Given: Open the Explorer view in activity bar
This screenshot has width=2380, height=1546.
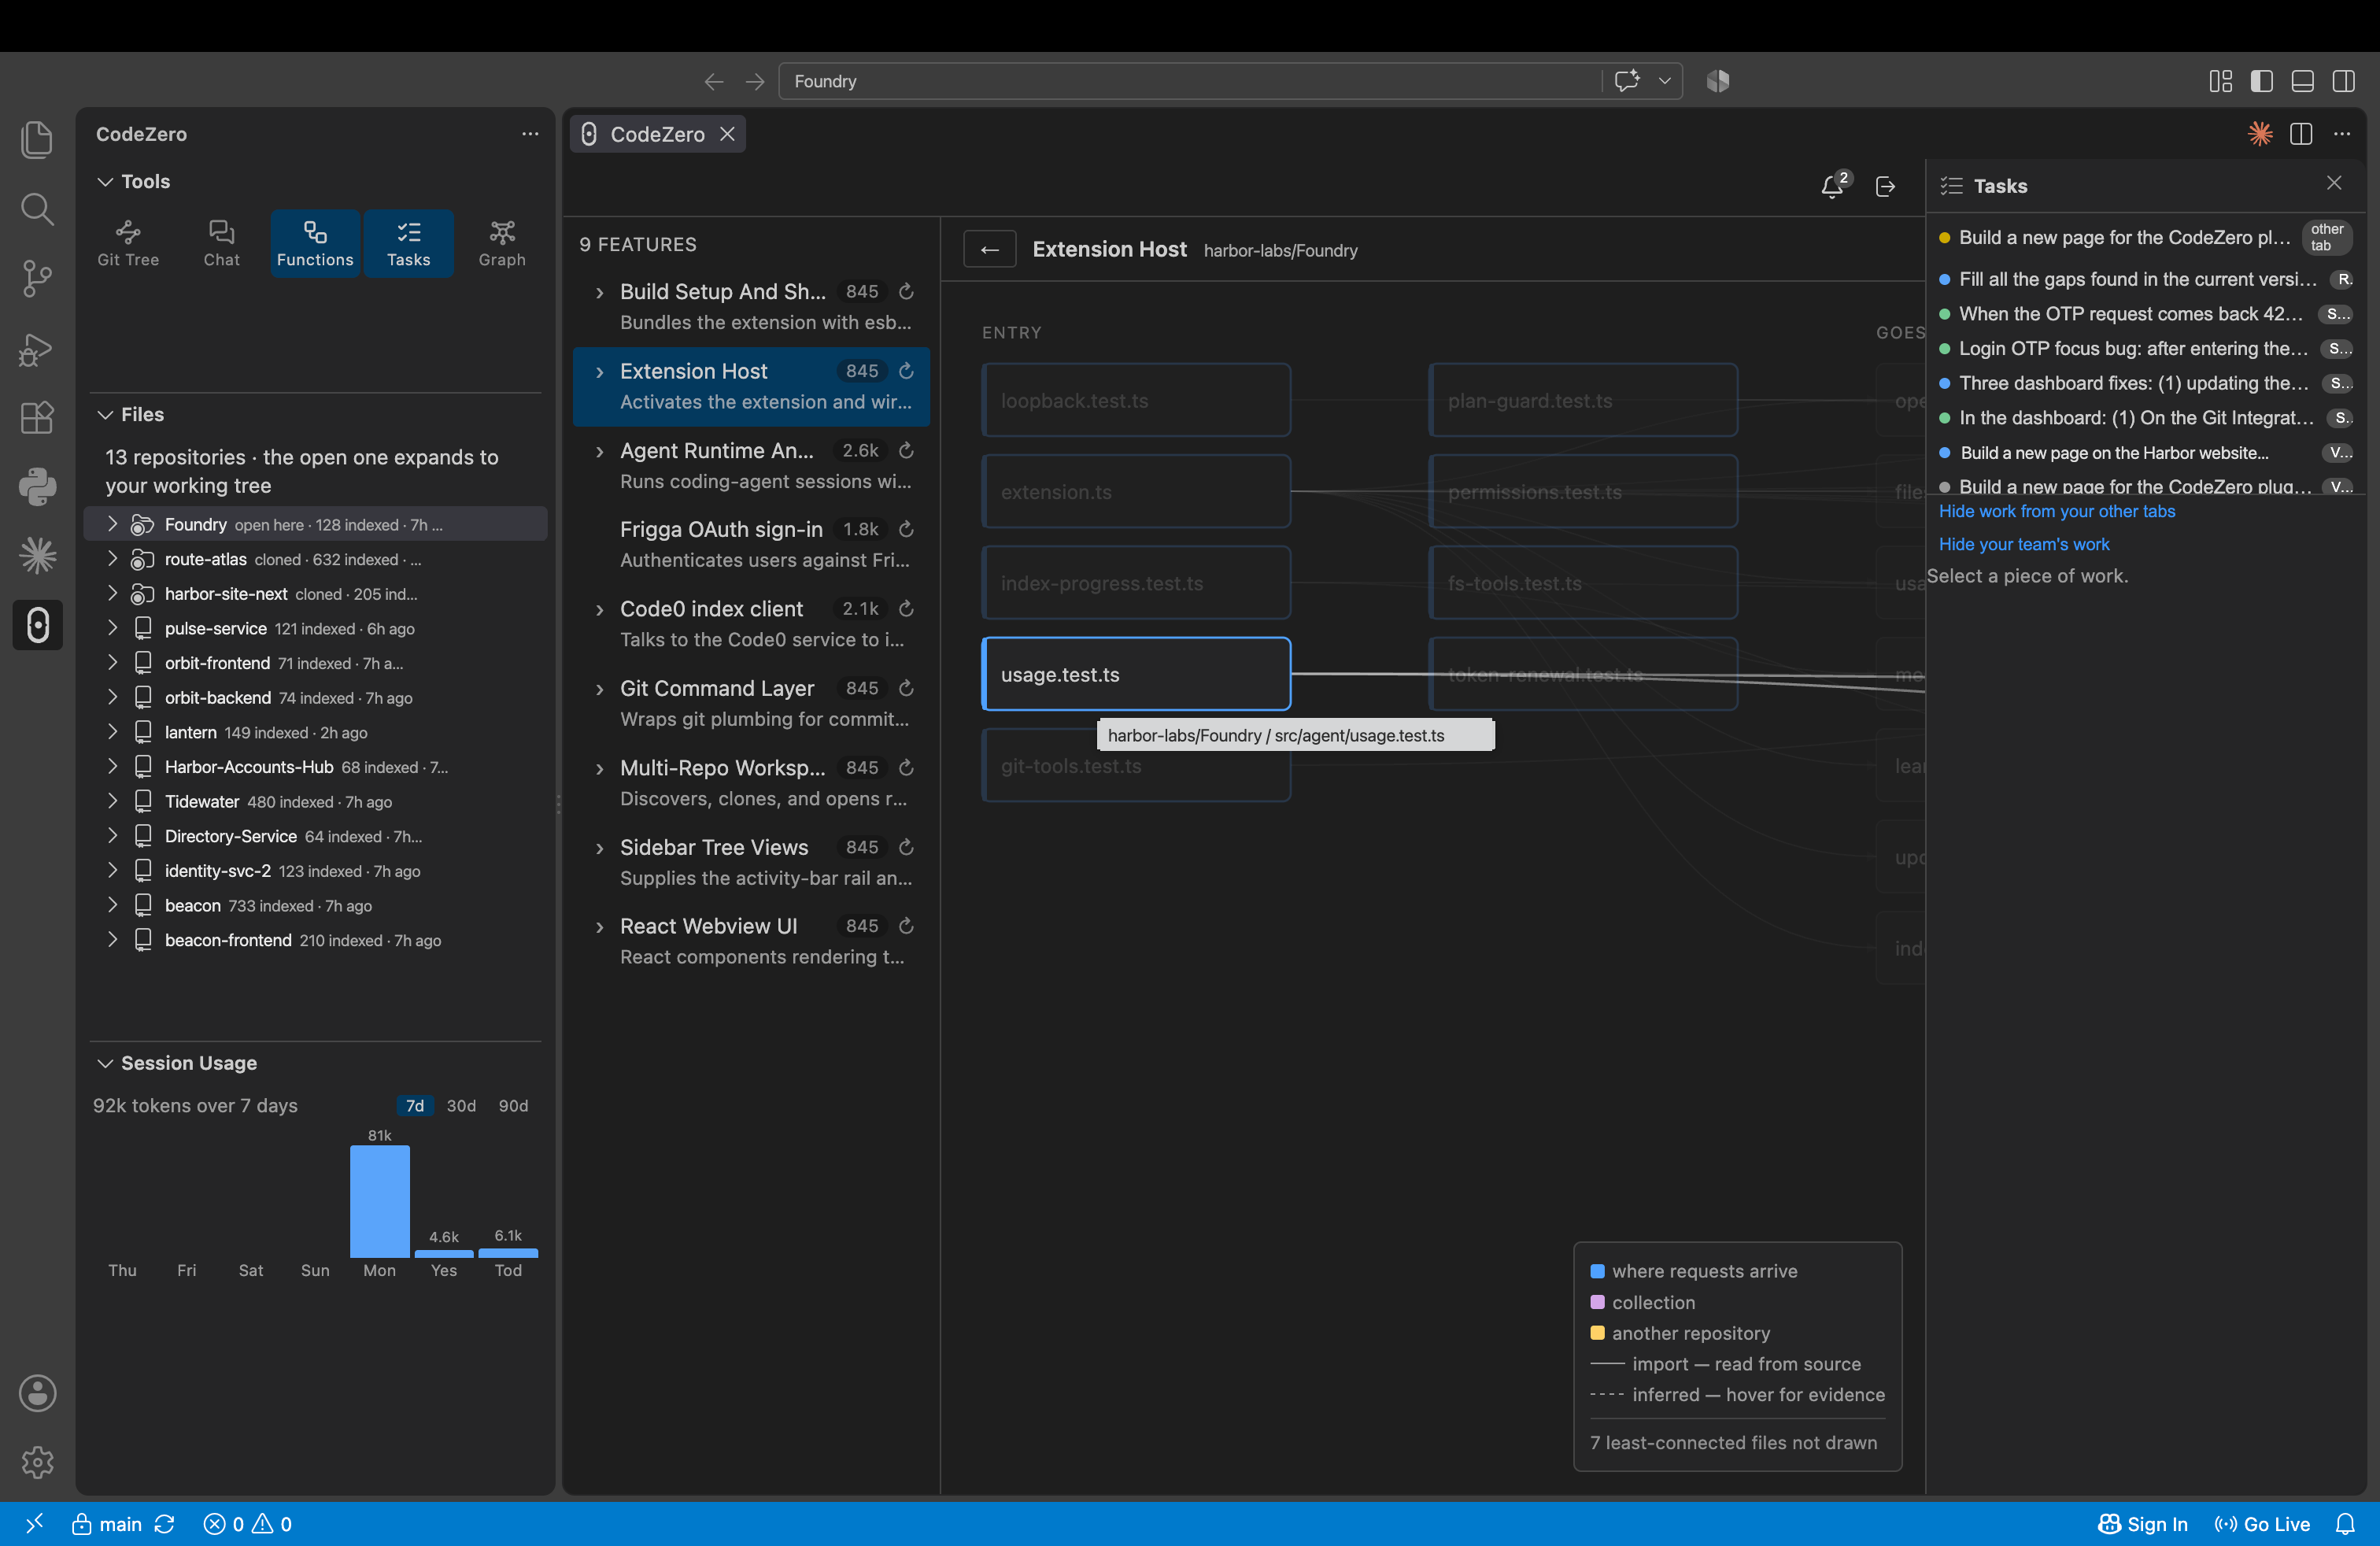Looking at the screenshot, I should point(37,139).
